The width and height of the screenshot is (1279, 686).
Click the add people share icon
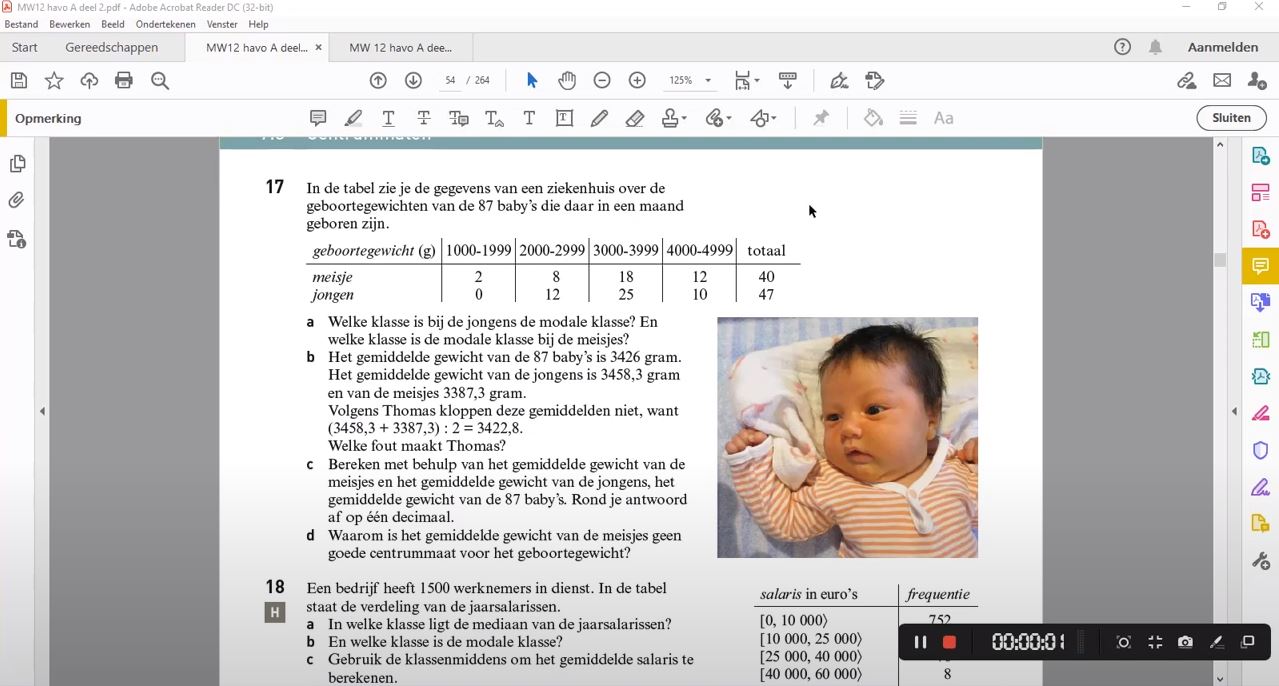pyautogui.click(x=1257, y=81)
